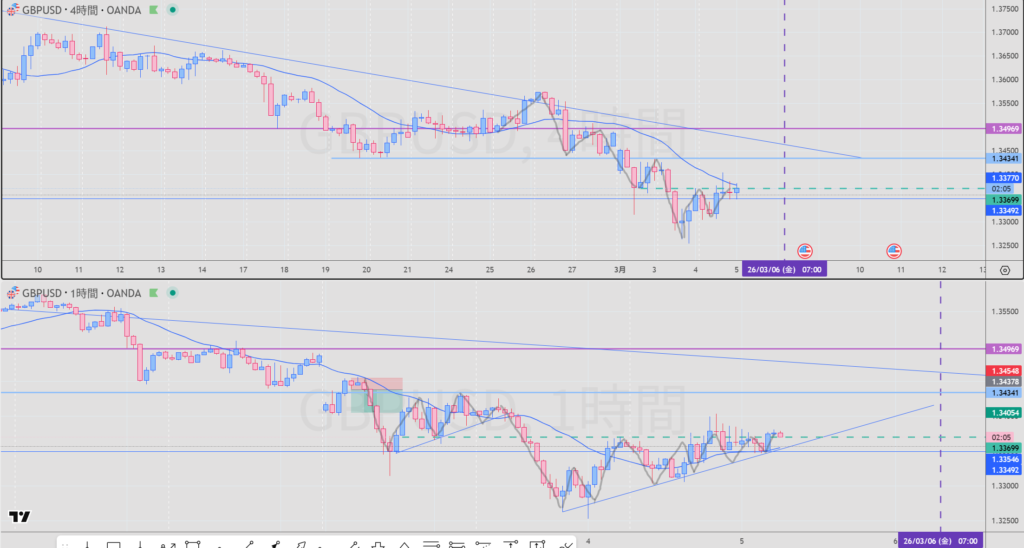1024x548 pixels.
Task: Open the second US economic event icon
Action: pos(894,250)
